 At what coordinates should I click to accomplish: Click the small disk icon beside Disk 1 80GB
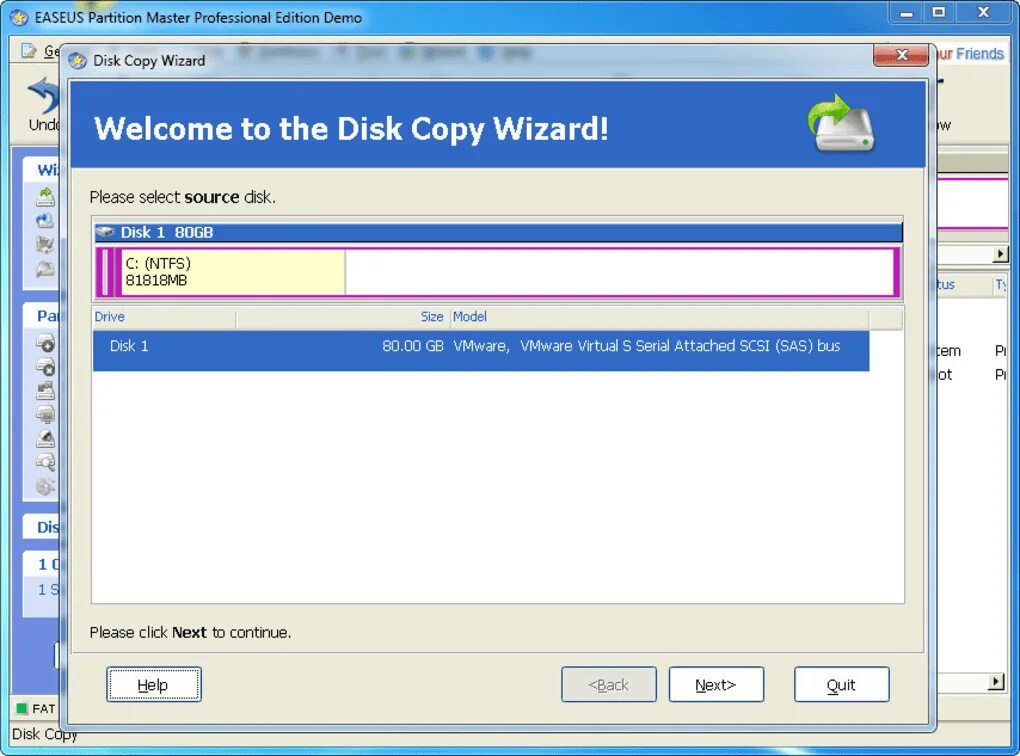tap(105, 232)
